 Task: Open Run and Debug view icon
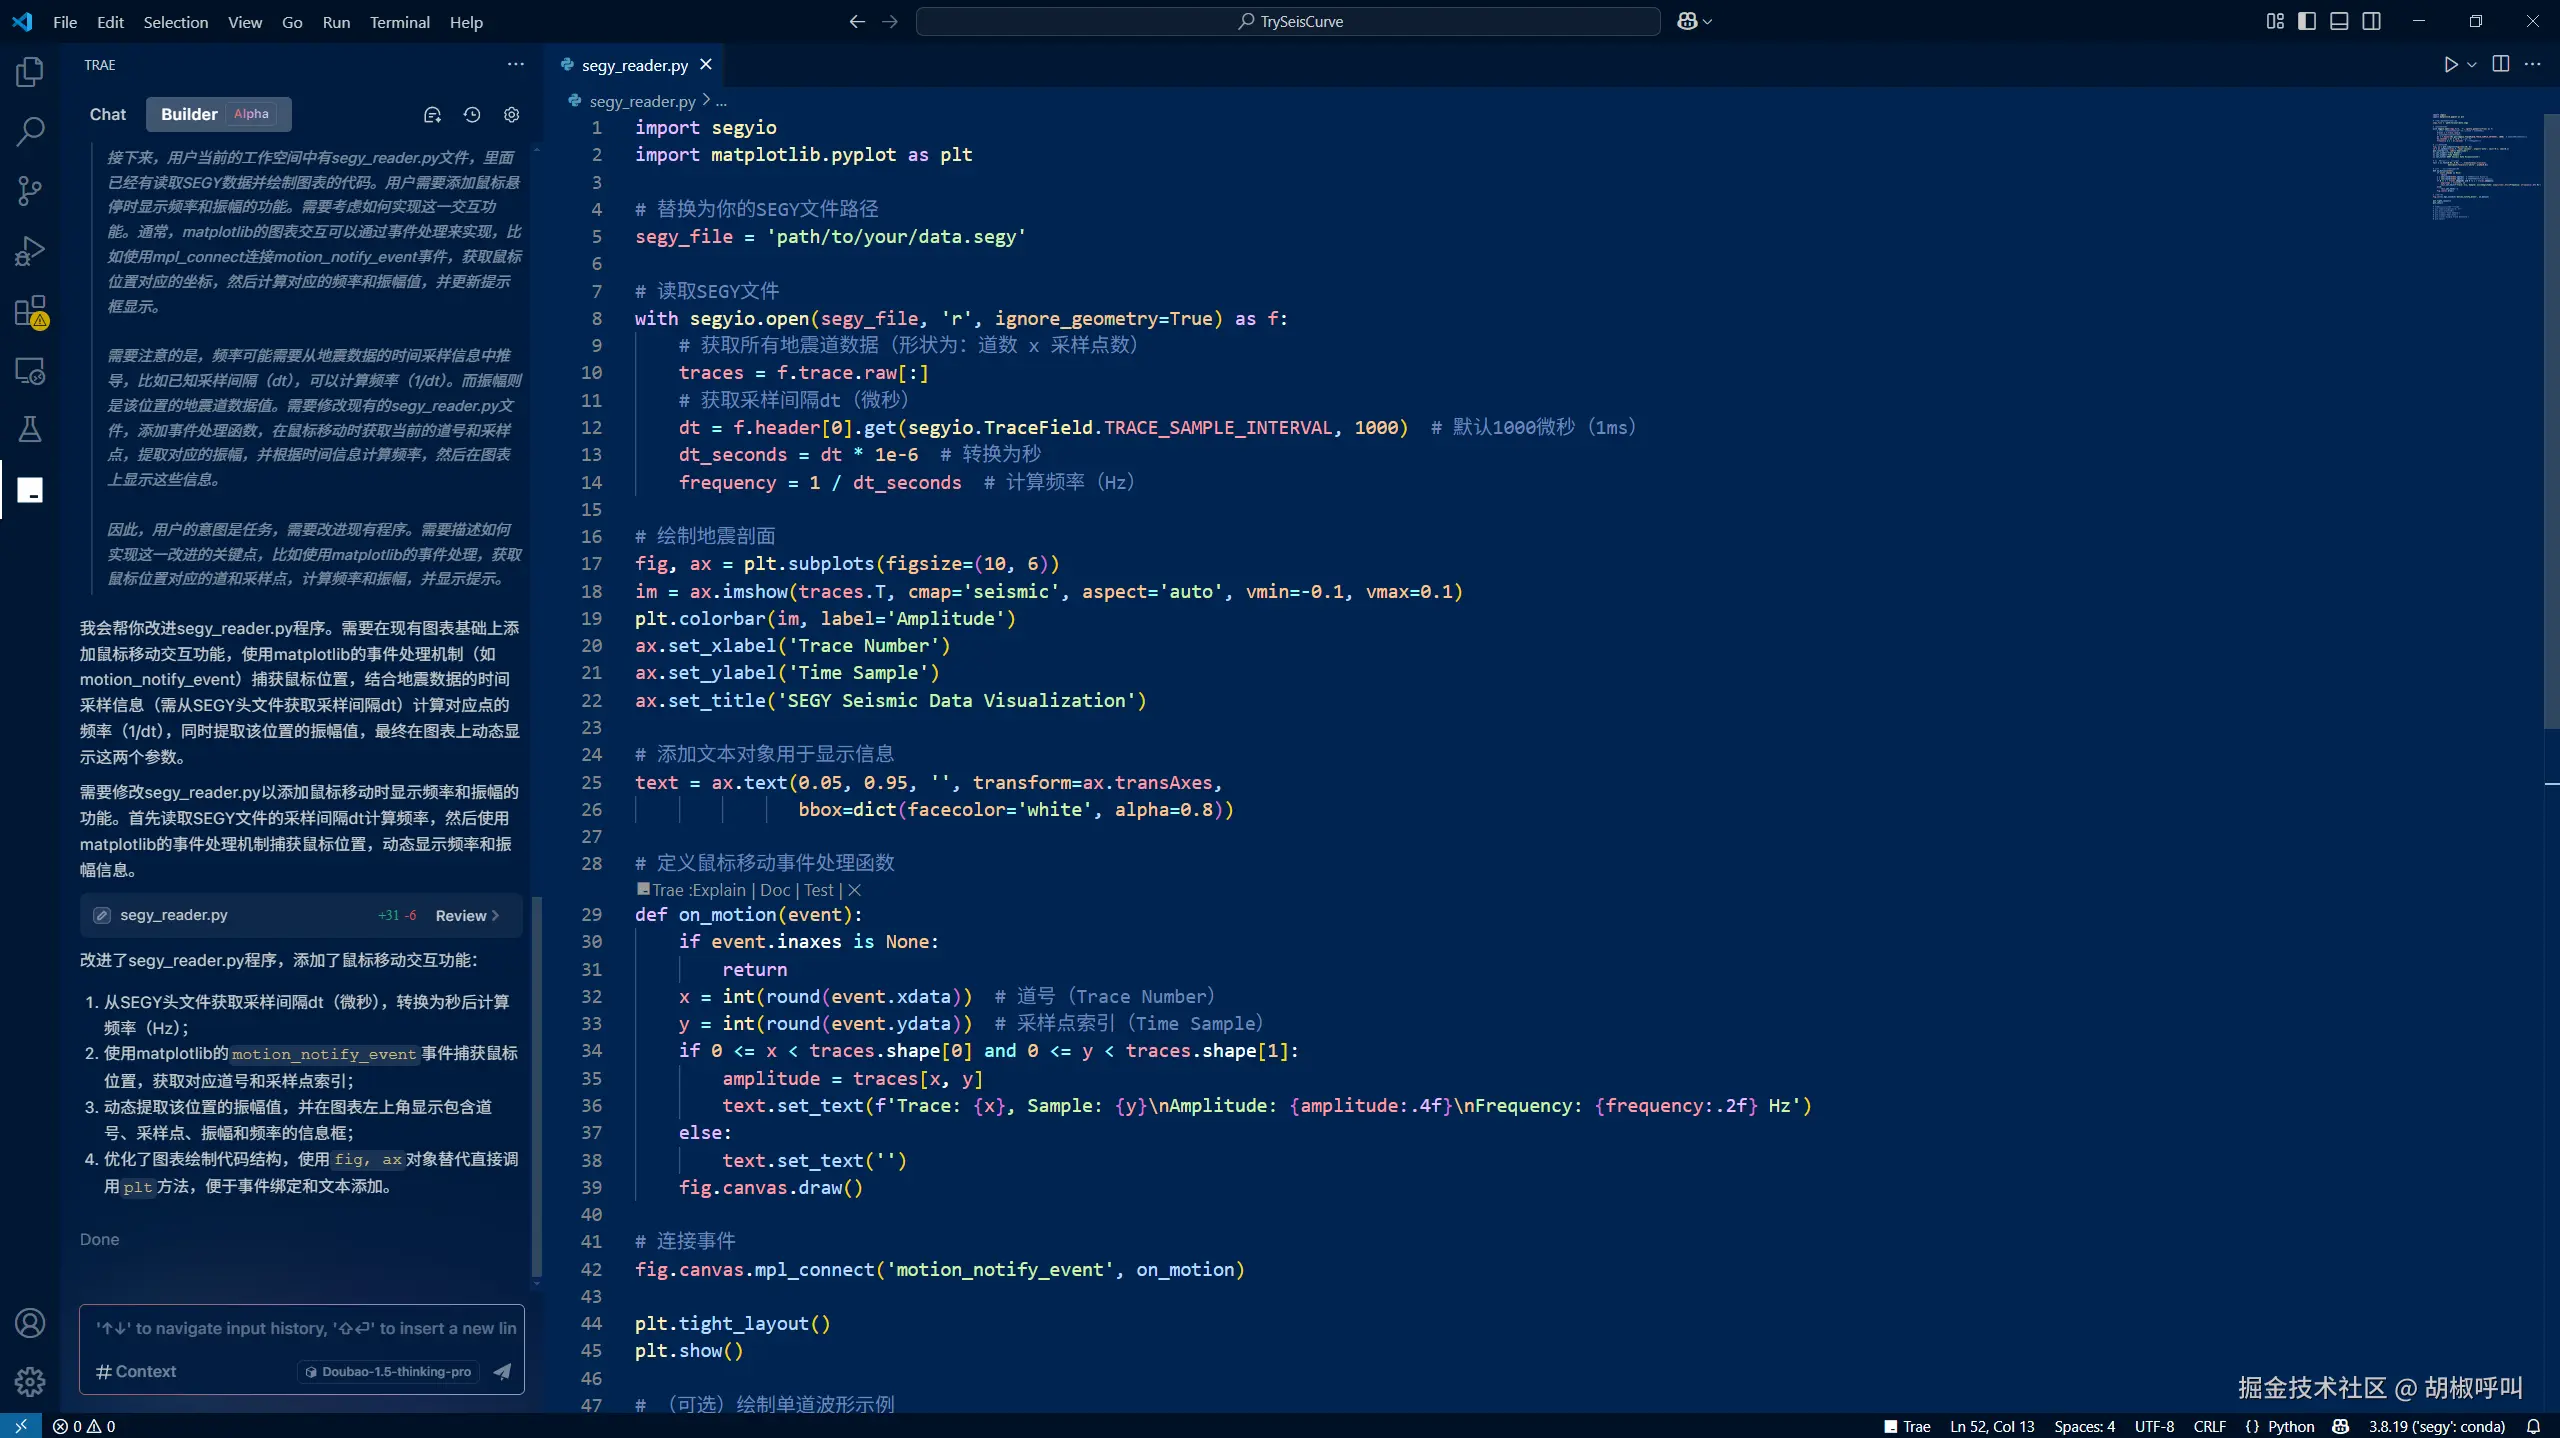click(x=30, y=251)
